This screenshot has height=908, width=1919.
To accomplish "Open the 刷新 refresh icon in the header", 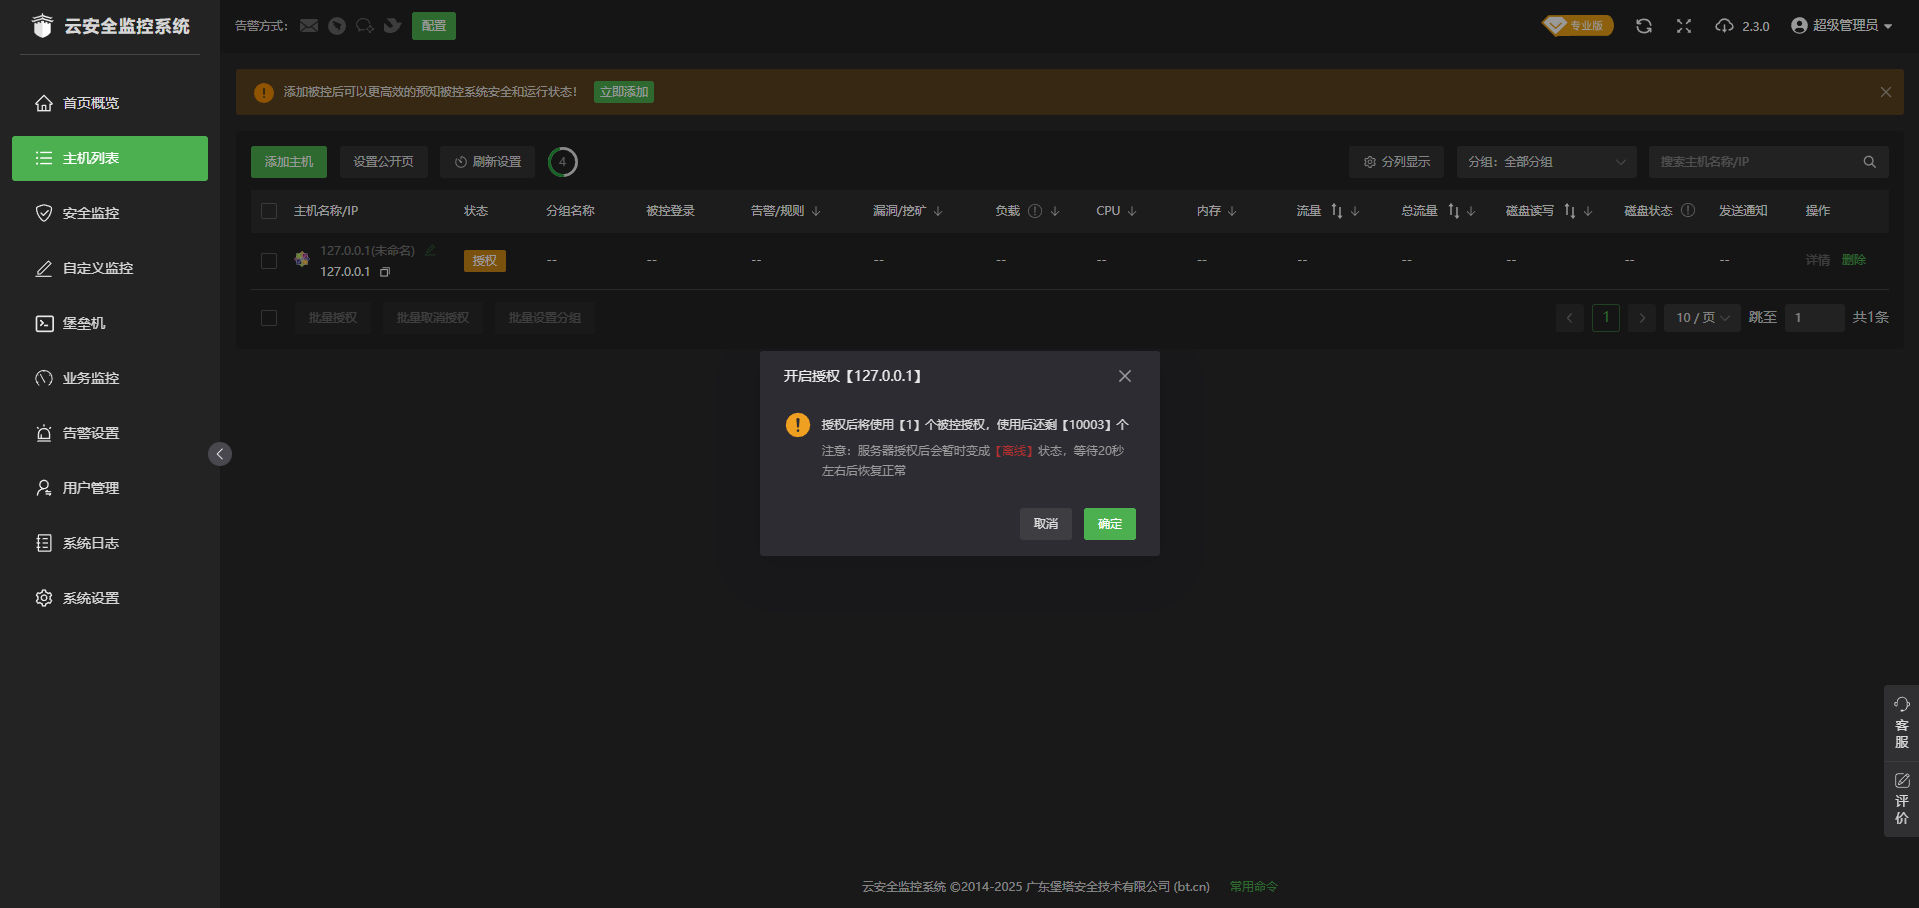I will pos(1643,25).
